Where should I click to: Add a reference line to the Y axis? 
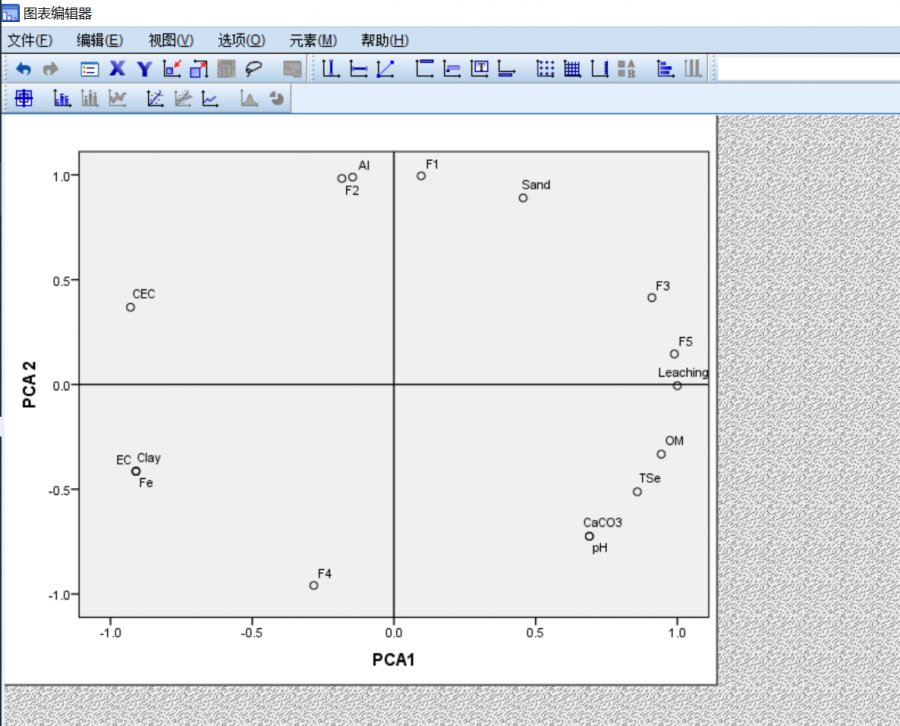pos(358,69)
